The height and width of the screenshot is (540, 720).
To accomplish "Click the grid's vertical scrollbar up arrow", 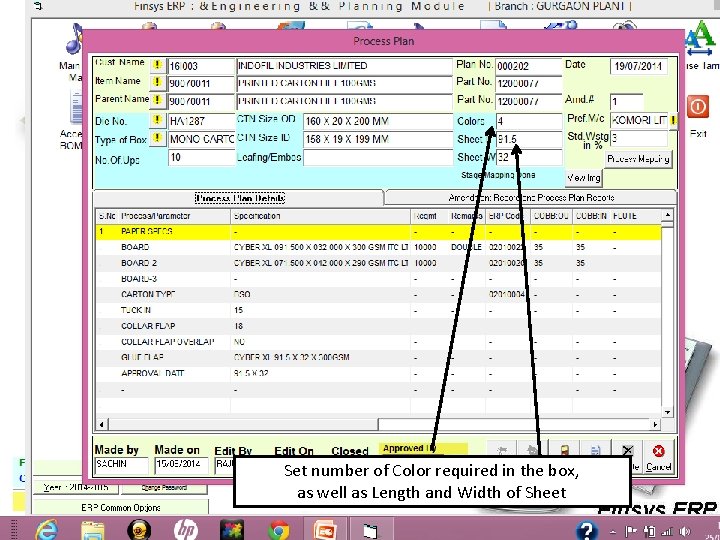I will tap(667, 215).
